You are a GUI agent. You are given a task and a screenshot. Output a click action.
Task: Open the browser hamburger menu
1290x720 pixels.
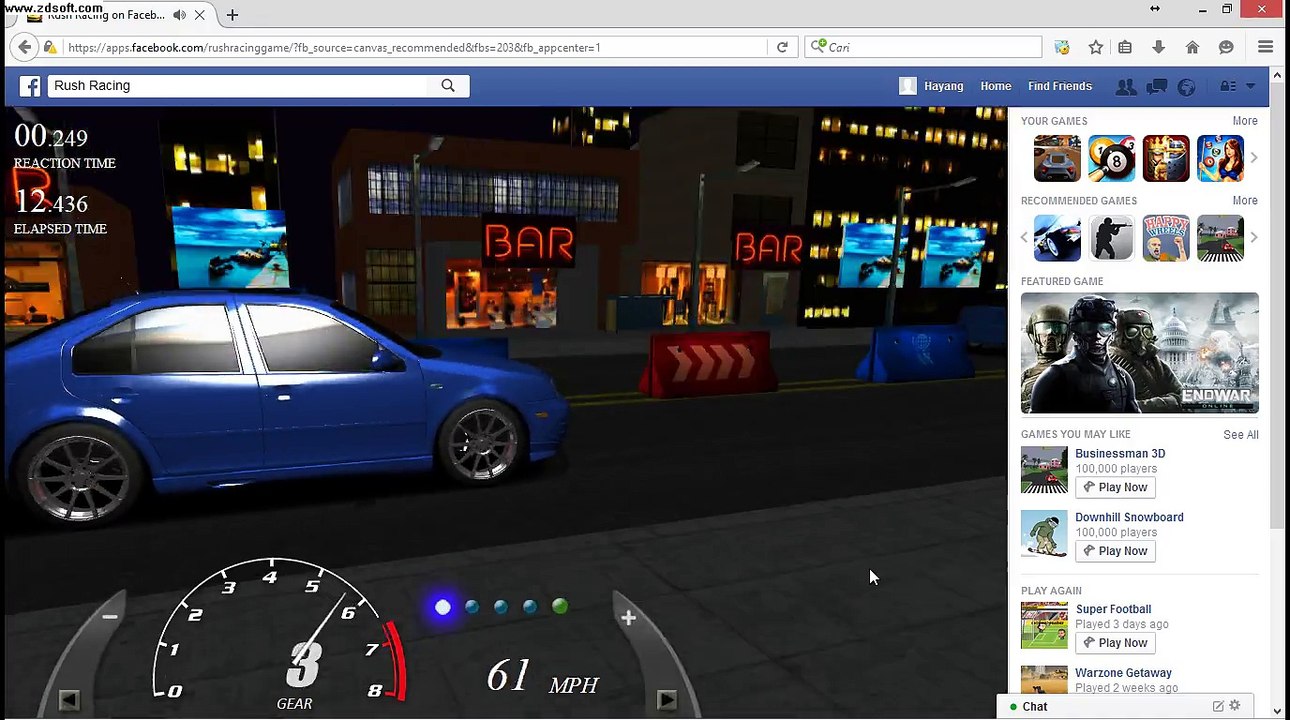(x=1265, y=47)
